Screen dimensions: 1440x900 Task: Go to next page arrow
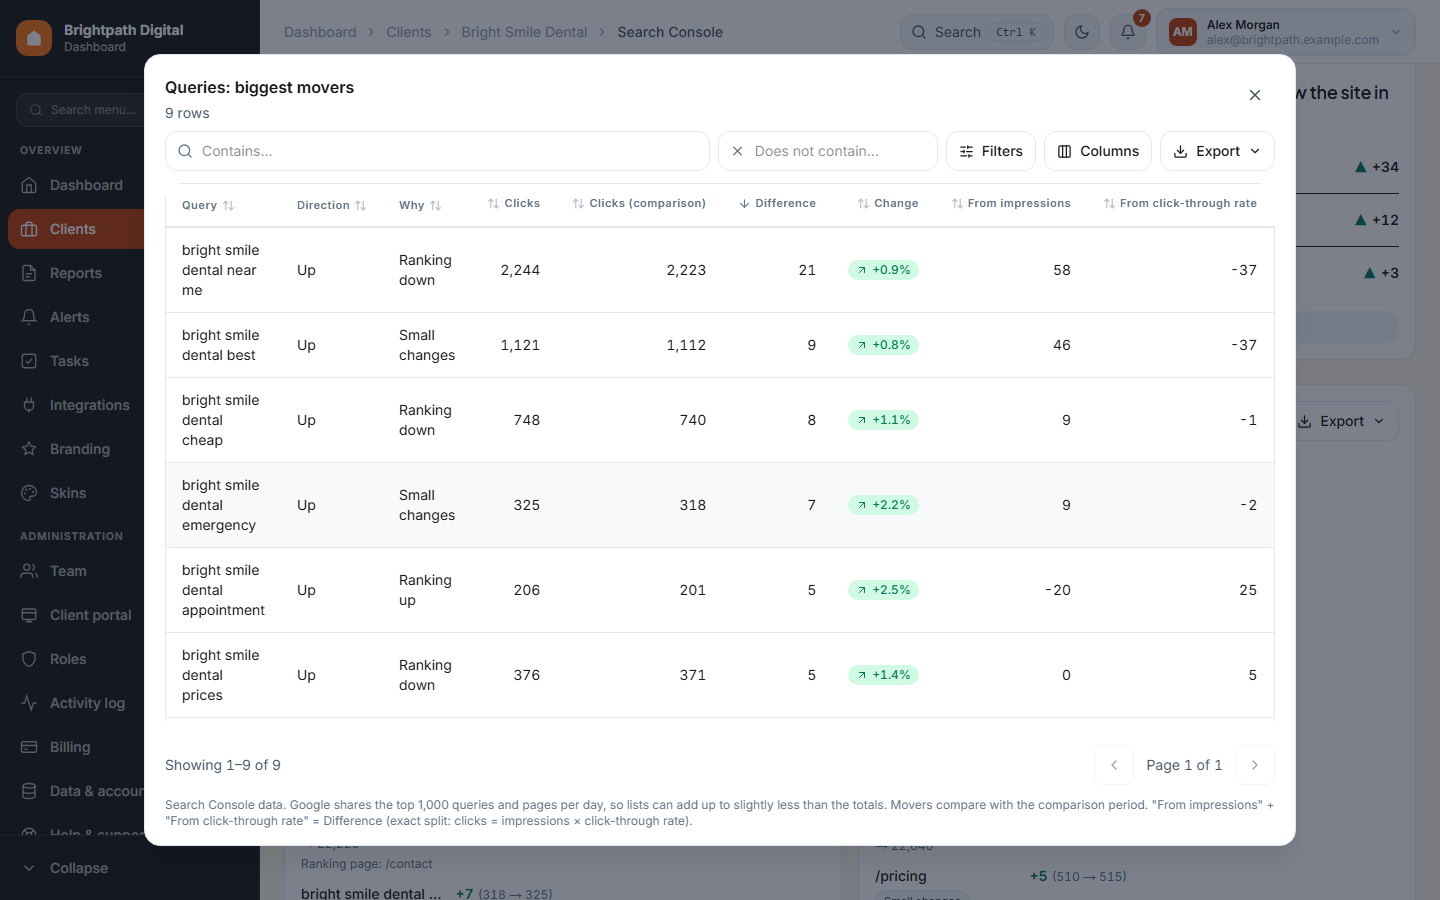tap(1255, 765)
